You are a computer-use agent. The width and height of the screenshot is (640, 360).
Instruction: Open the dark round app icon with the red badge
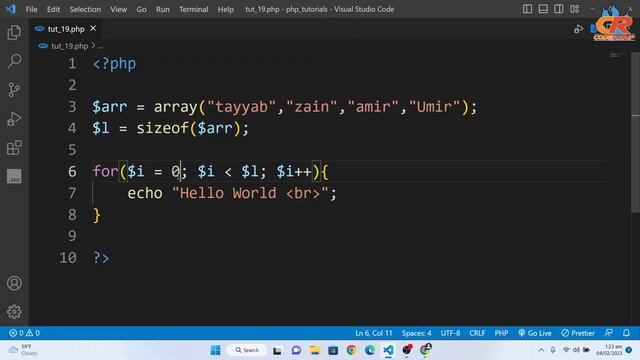click(x=407, y=350)
